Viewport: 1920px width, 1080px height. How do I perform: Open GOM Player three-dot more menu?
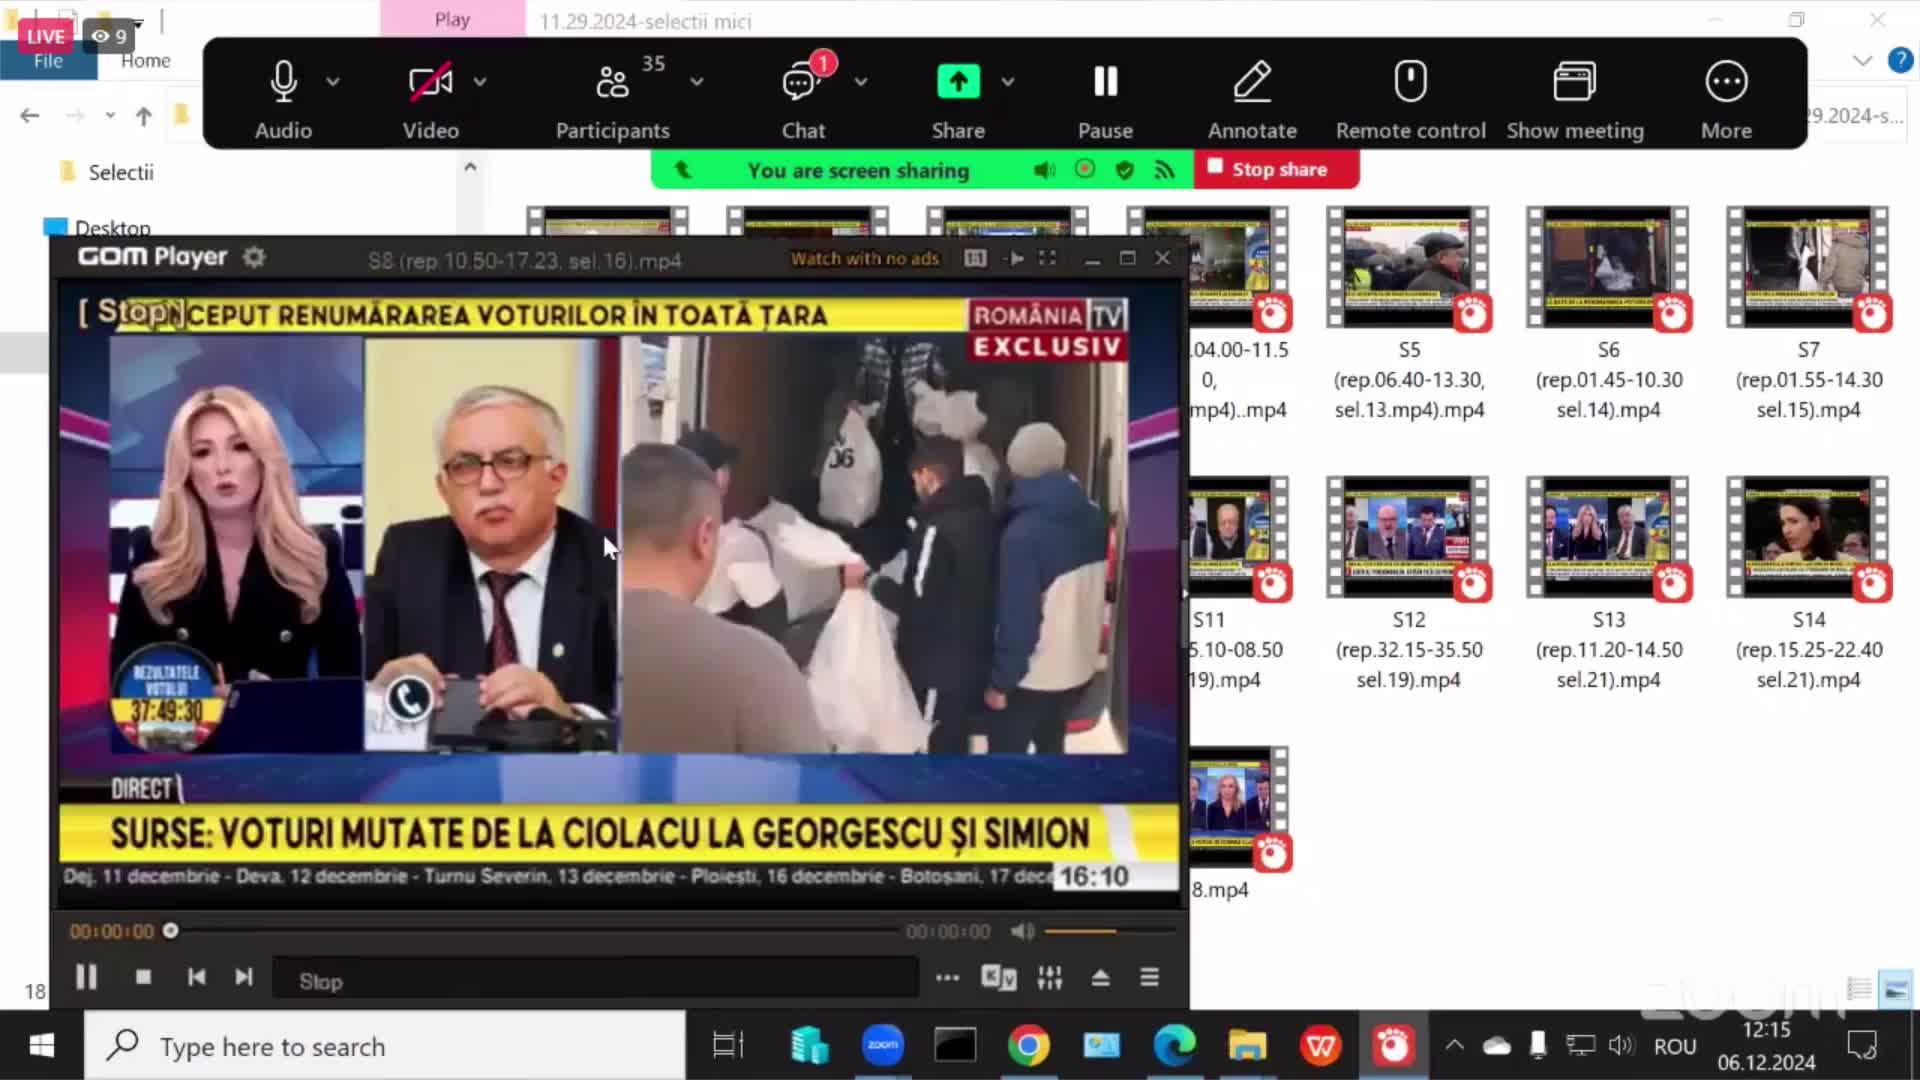click(x=947, y=977)
